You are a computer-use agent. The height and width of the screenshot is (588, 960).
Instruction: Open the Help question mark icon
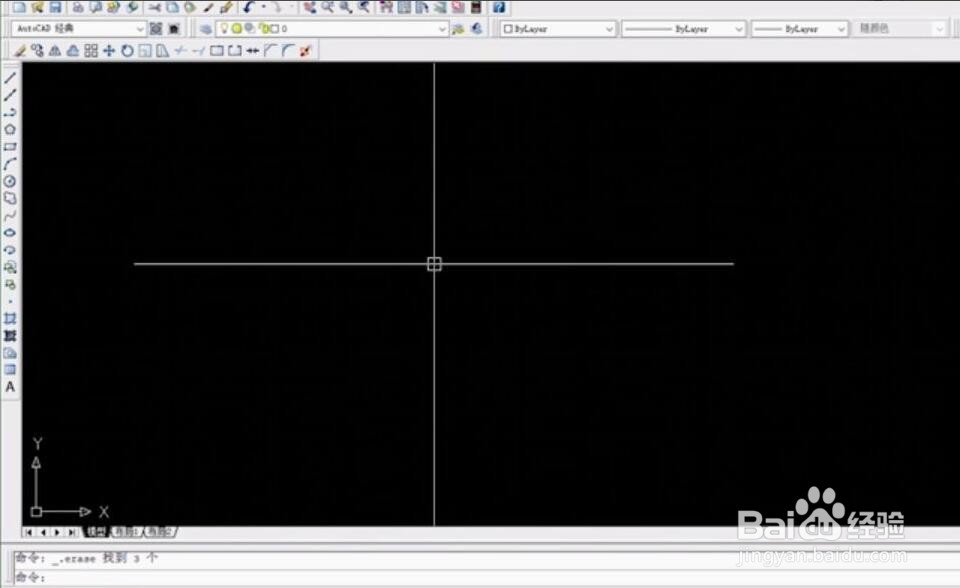tap(499, 7)
